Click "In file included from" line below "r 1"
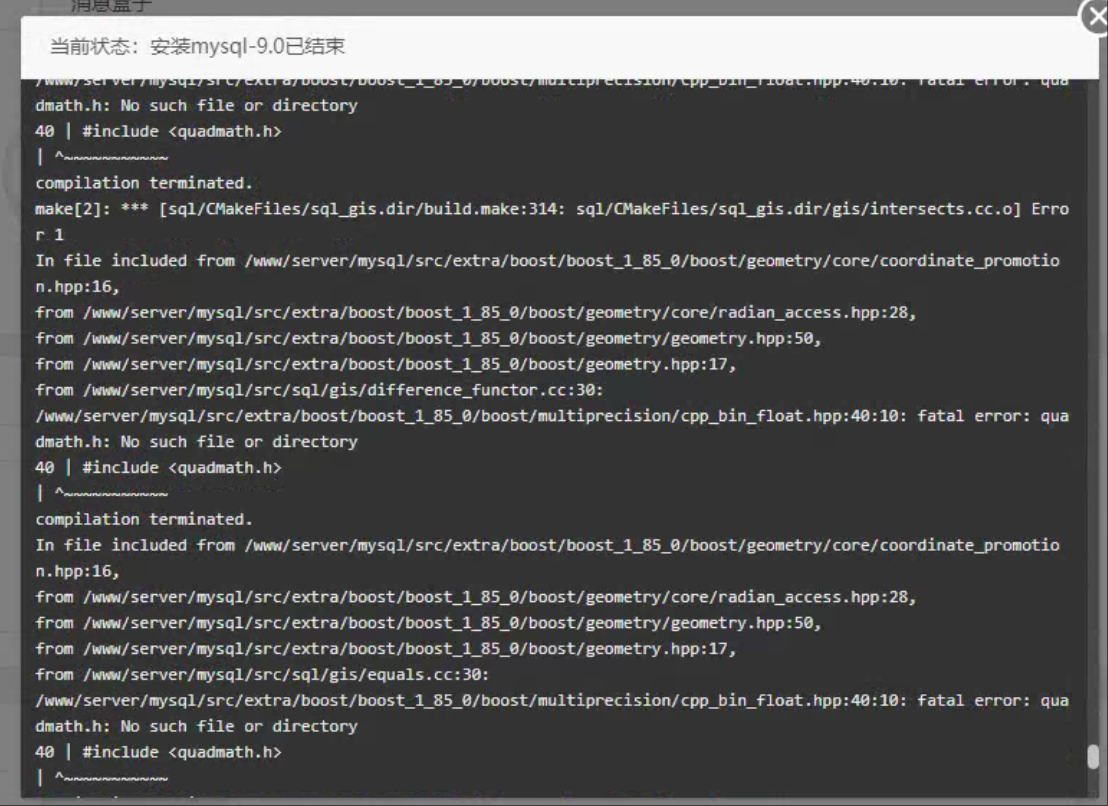1108x806 pixels. [547, 261]
